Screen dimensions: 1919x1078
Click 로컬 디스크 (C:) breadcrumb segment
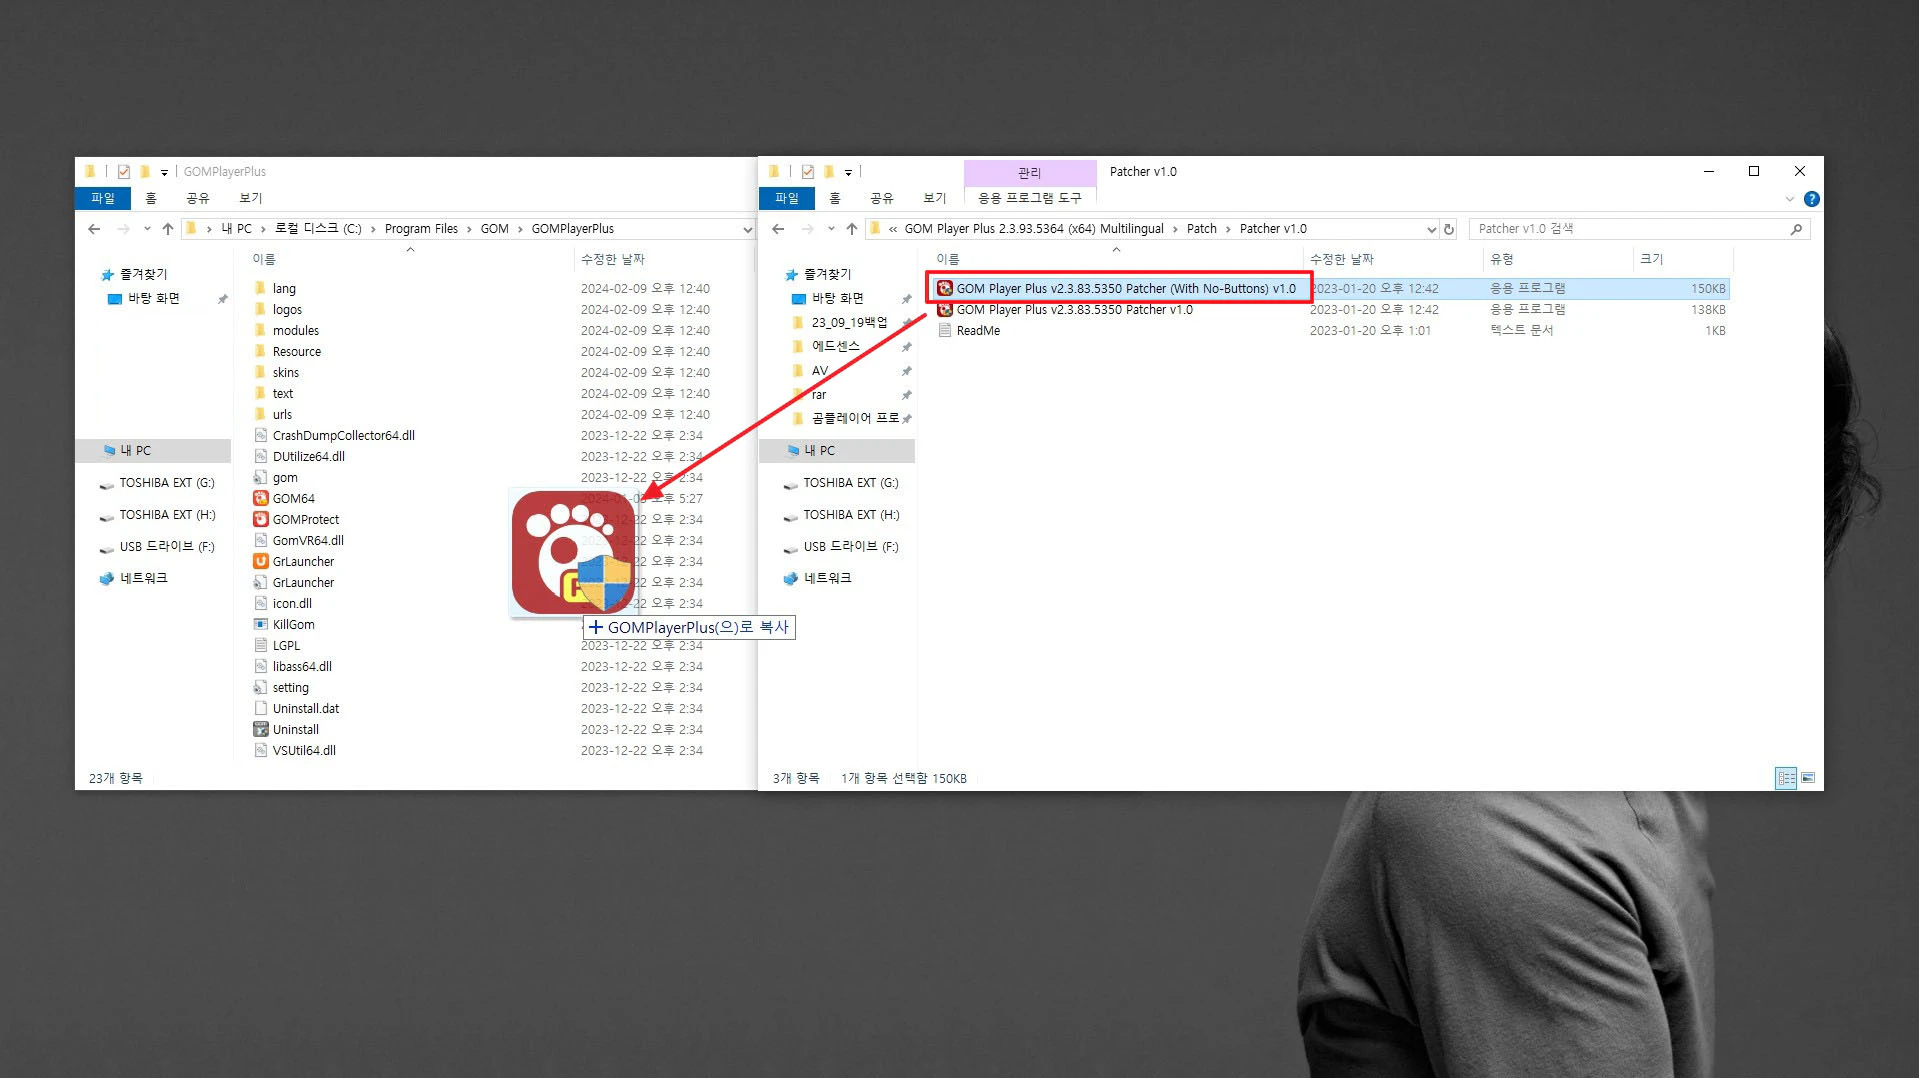(318, 229)
